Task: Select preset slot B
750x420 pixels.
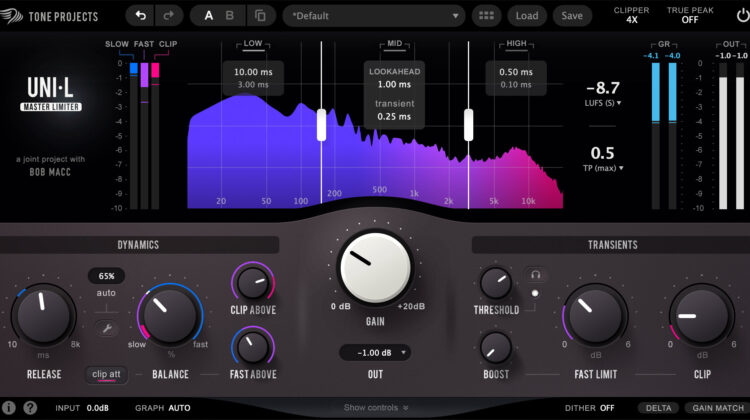Action: 230,16
